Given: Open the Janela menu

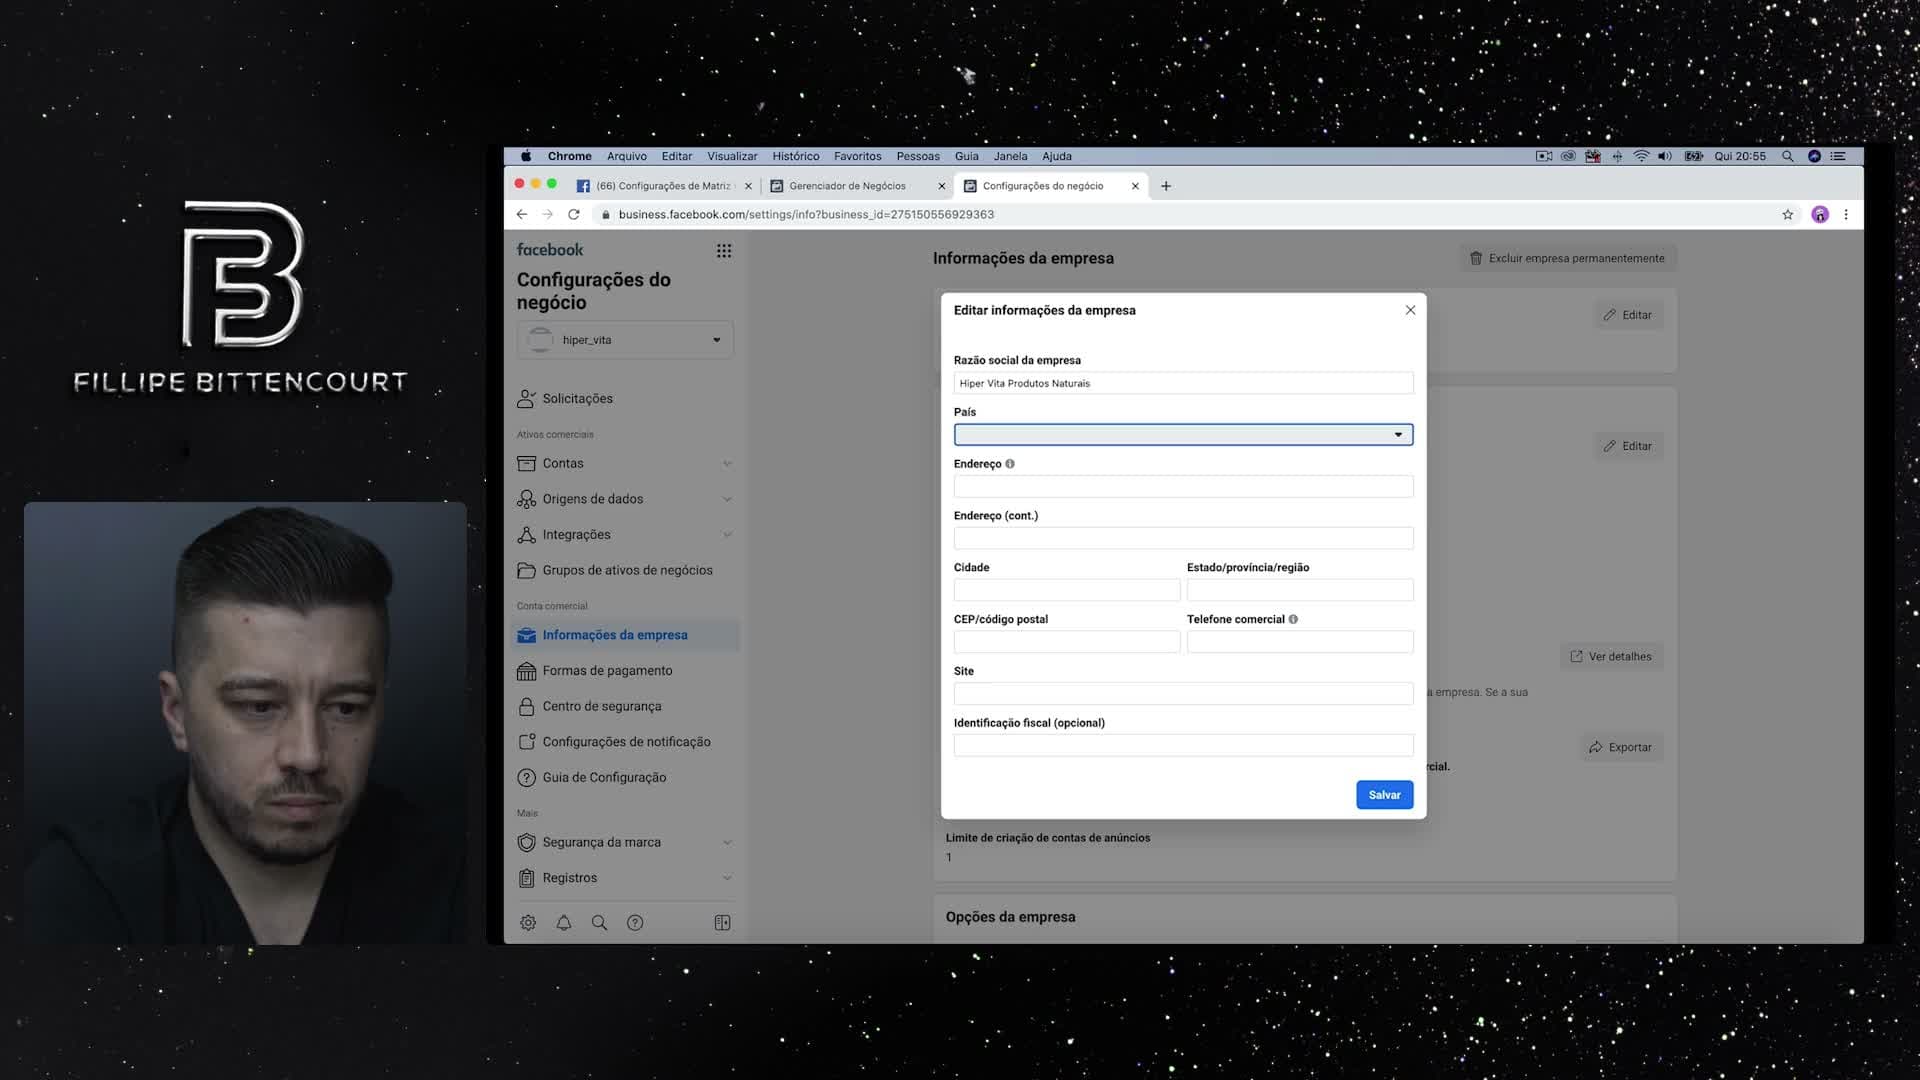Looking at the screenshot, I should [1010, 156].
